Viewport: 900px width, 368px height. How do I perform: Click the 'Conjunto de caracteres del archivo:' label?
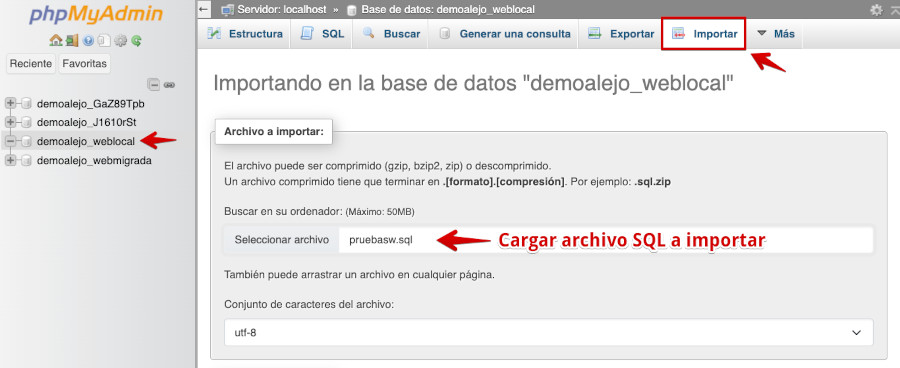click(309, 304)
